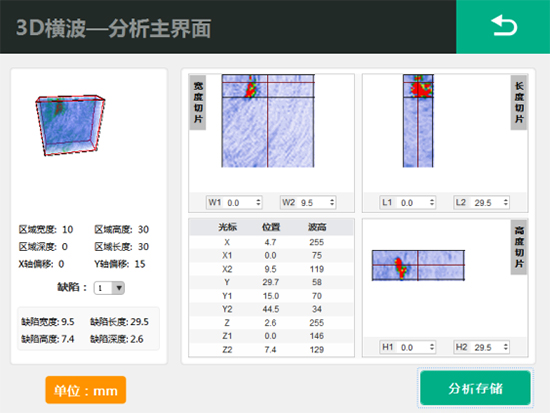This screenshot has width=550, height=413.
Task: Click the red defect in width slice view
Action: coord(251,88)
